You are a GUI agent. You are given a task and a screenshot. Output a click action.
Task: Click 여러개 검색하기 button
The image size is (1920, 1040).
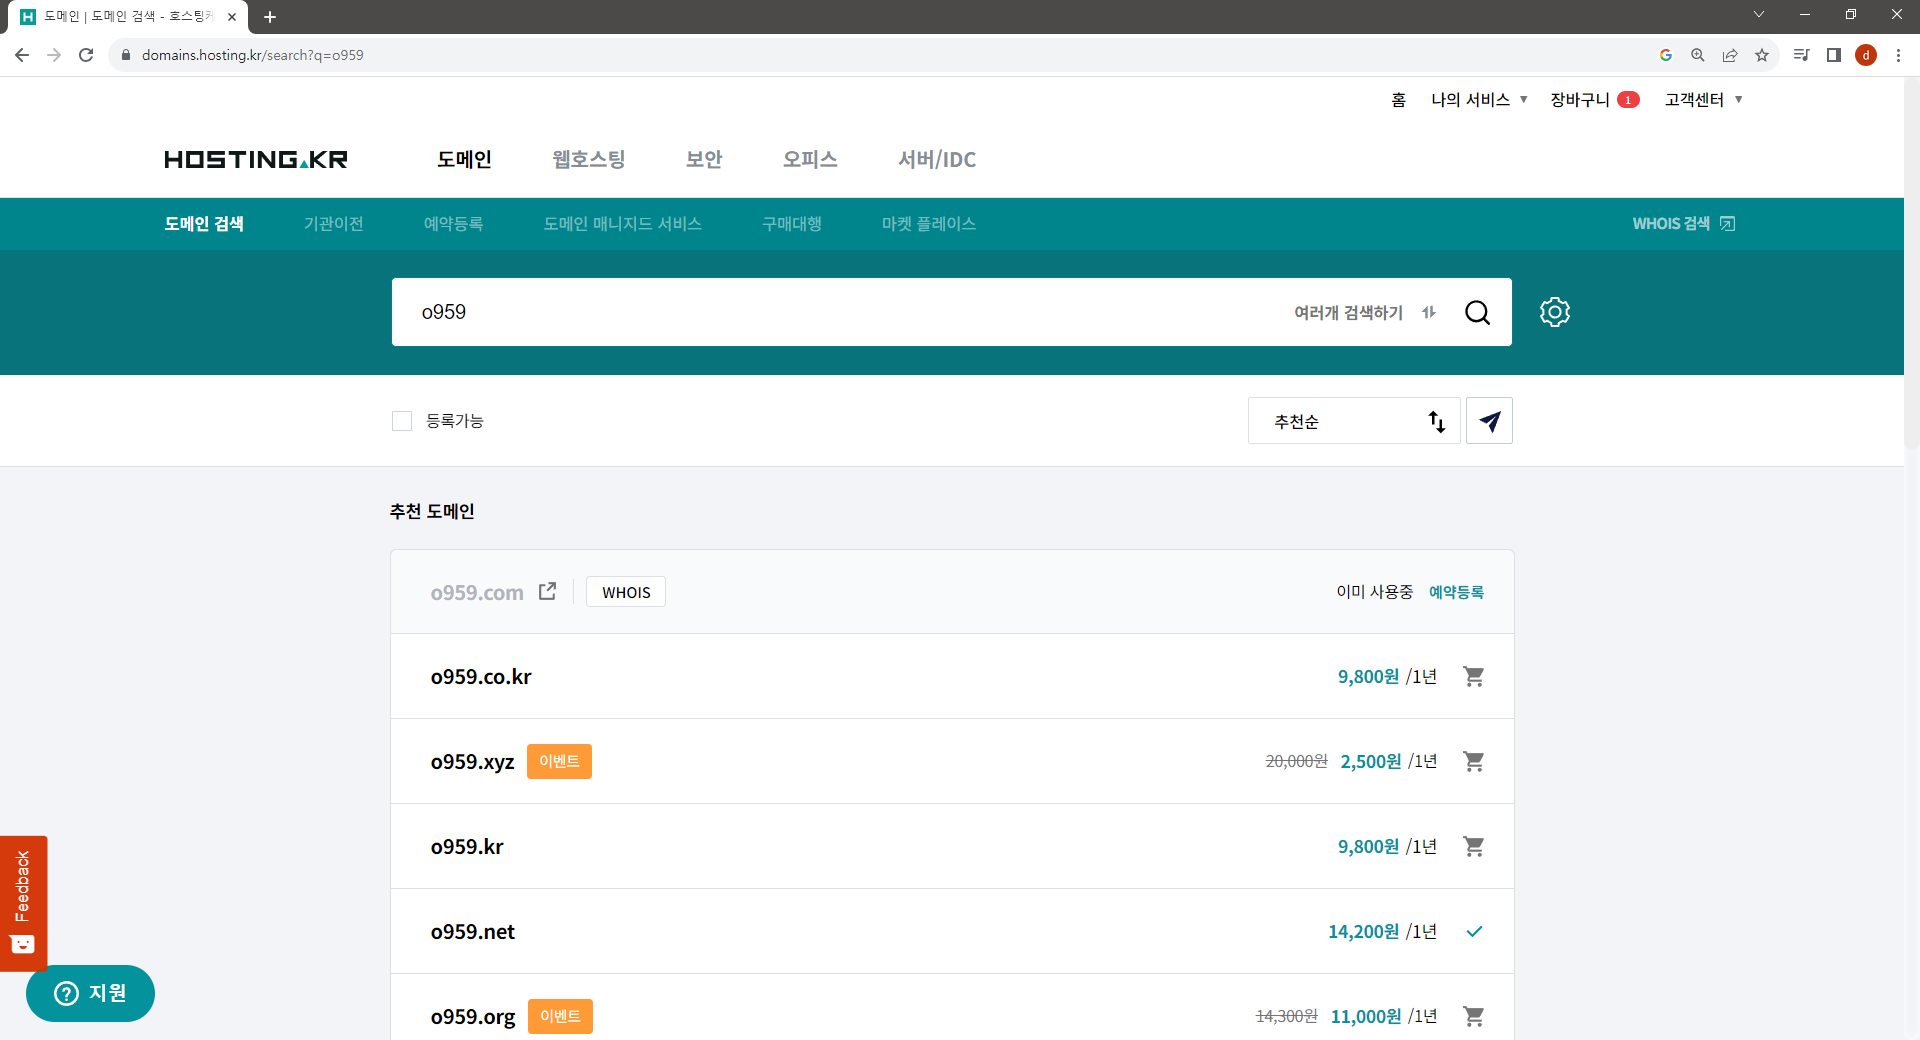click(1365, 312)
